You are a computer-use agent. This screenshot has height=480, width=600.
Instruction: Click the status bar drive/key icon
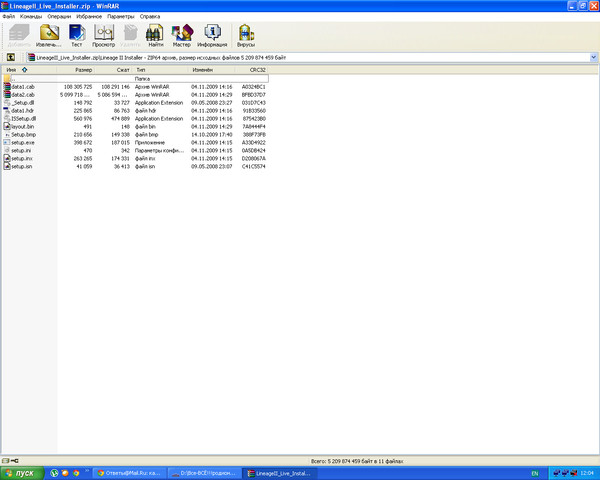pos(10,461)
